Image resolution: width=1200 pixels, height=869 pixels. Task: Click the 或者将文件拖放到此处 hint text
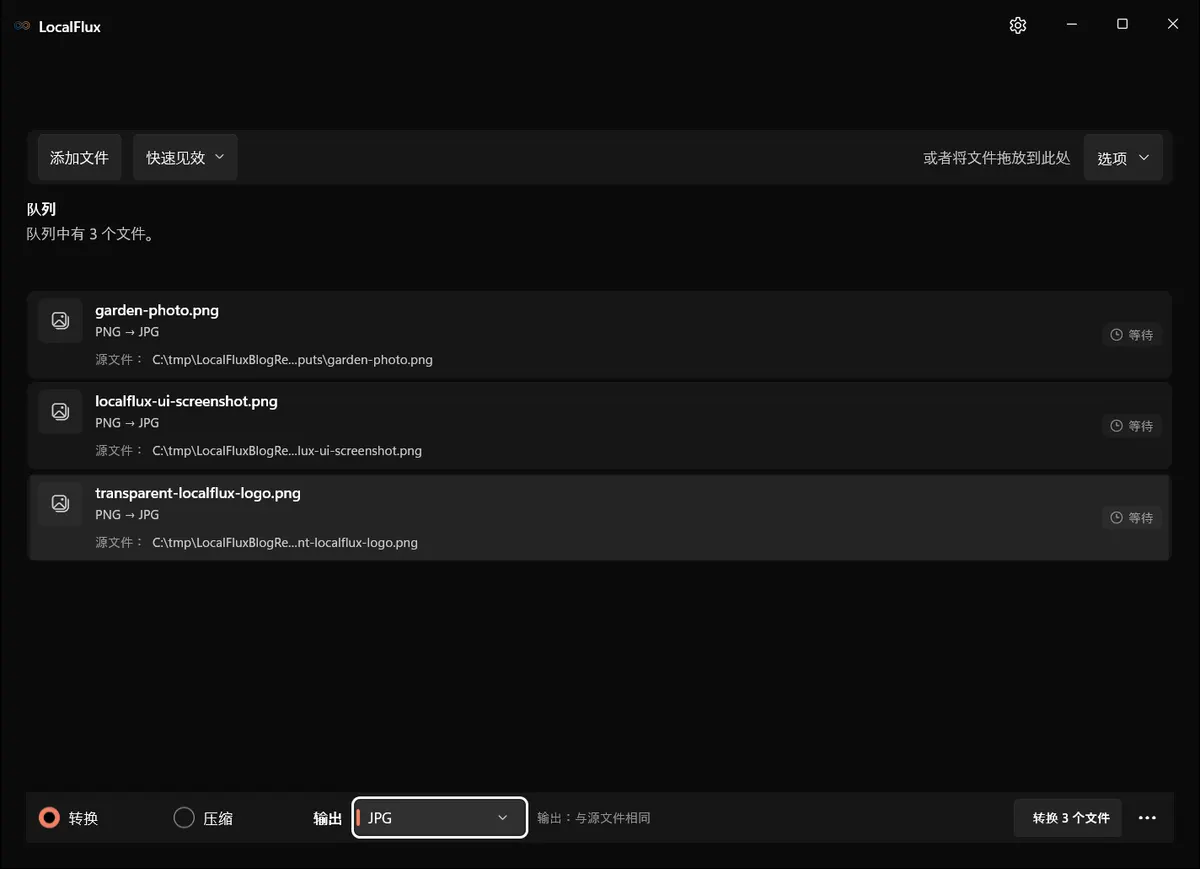pyautogui.click(x=997, y=158)
